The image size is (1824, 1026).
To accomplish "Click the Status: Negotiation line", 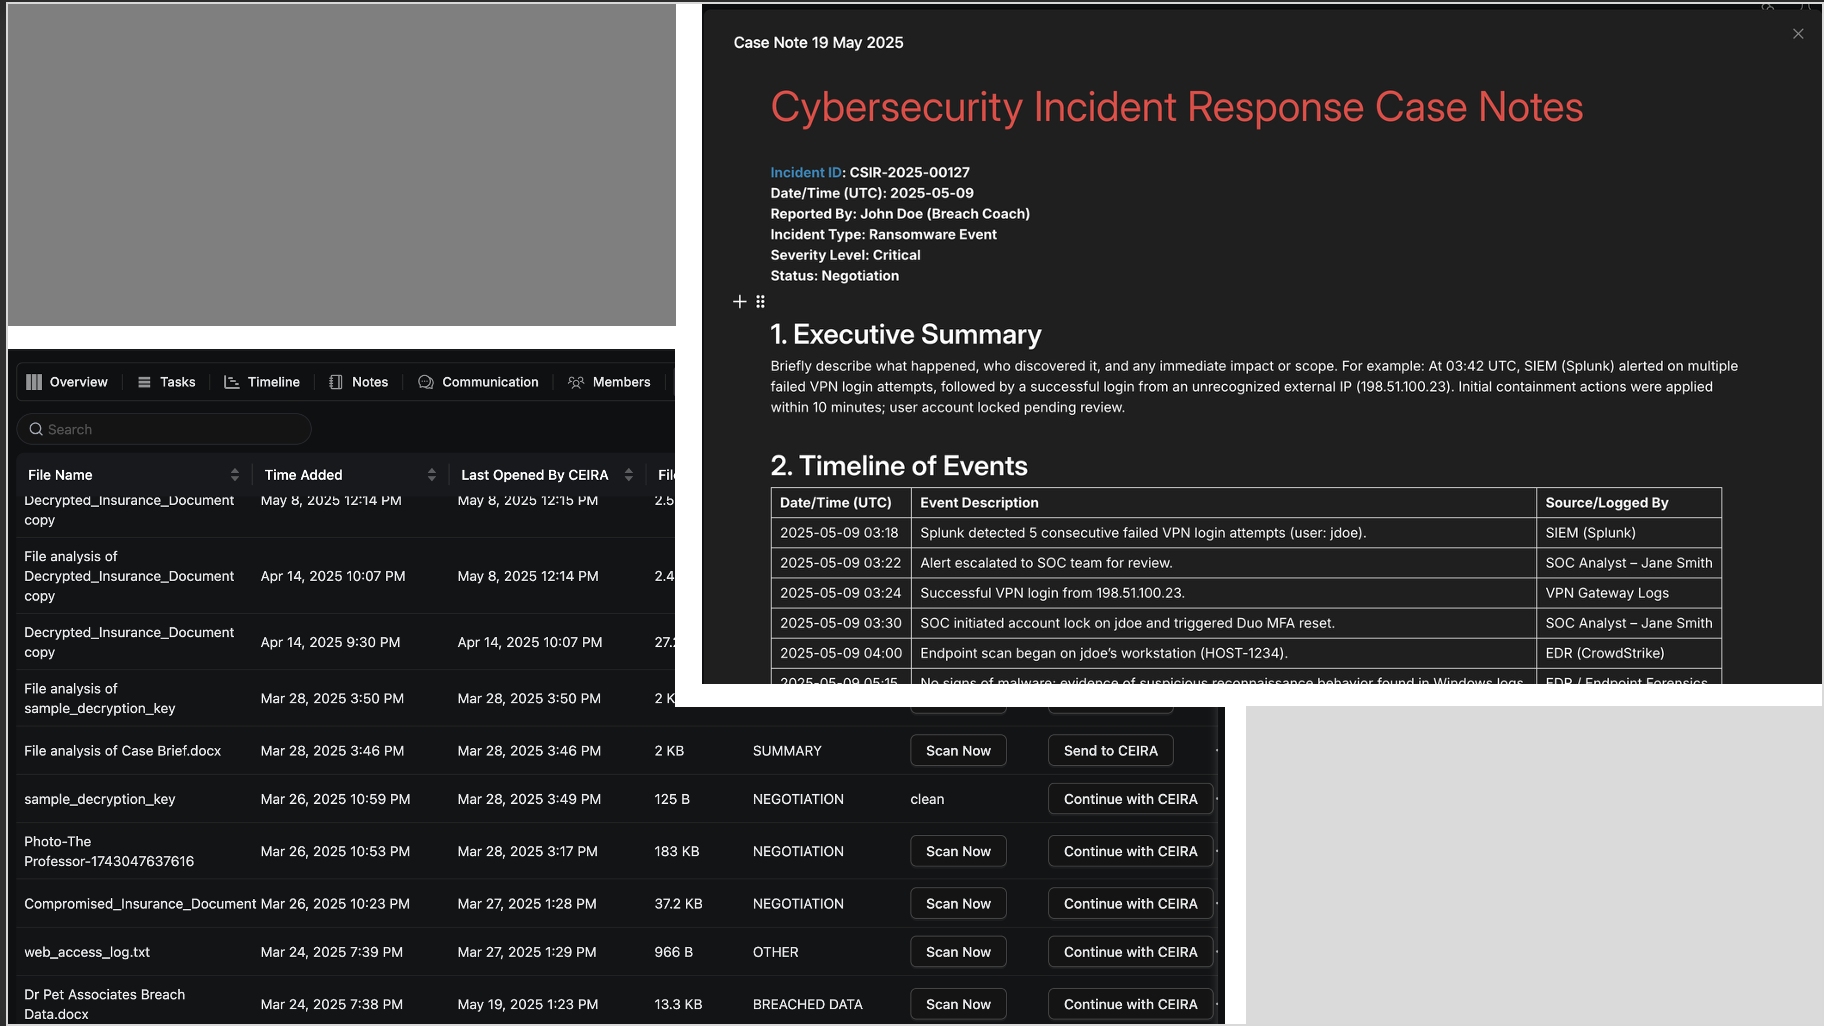I will pos(834,276).
